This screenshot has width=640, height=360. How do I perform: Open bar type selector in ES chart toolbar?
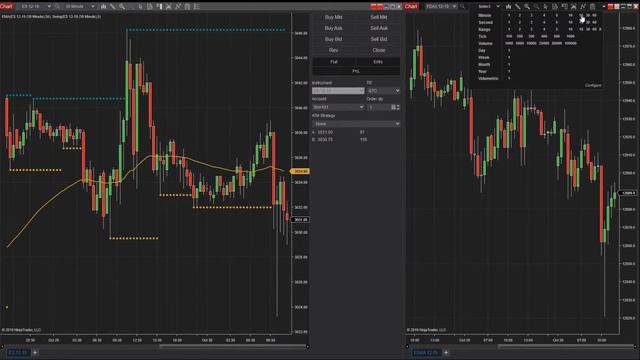[103, 7]
